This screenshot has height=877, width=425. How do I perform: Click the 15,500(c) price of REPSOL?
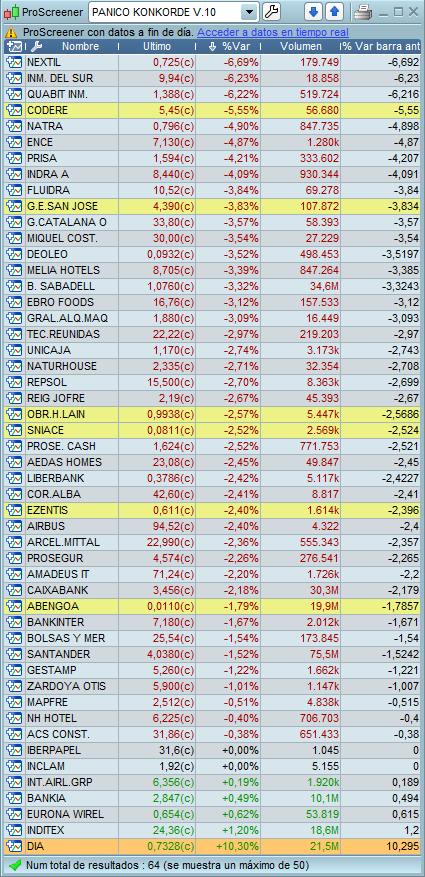tap(171, 383)
